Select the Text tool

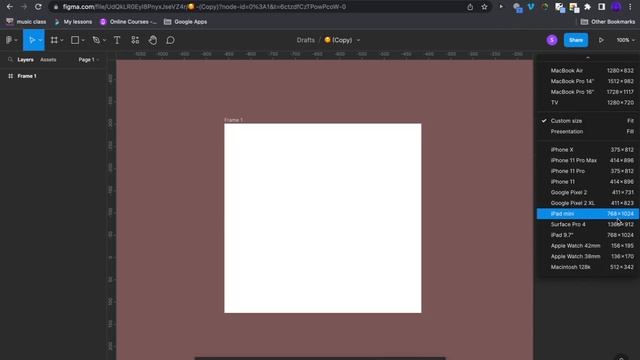tap(117, 40)
